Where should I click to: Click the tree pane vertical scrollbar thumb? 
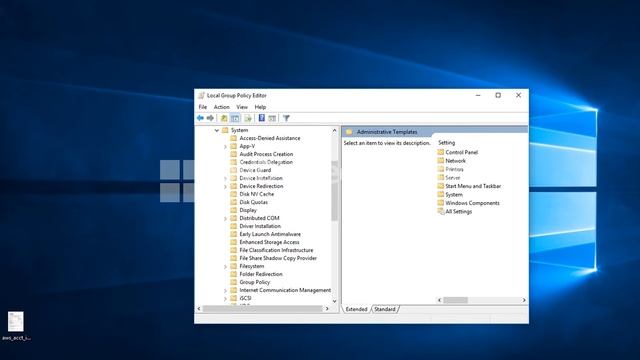pos(335,191)
